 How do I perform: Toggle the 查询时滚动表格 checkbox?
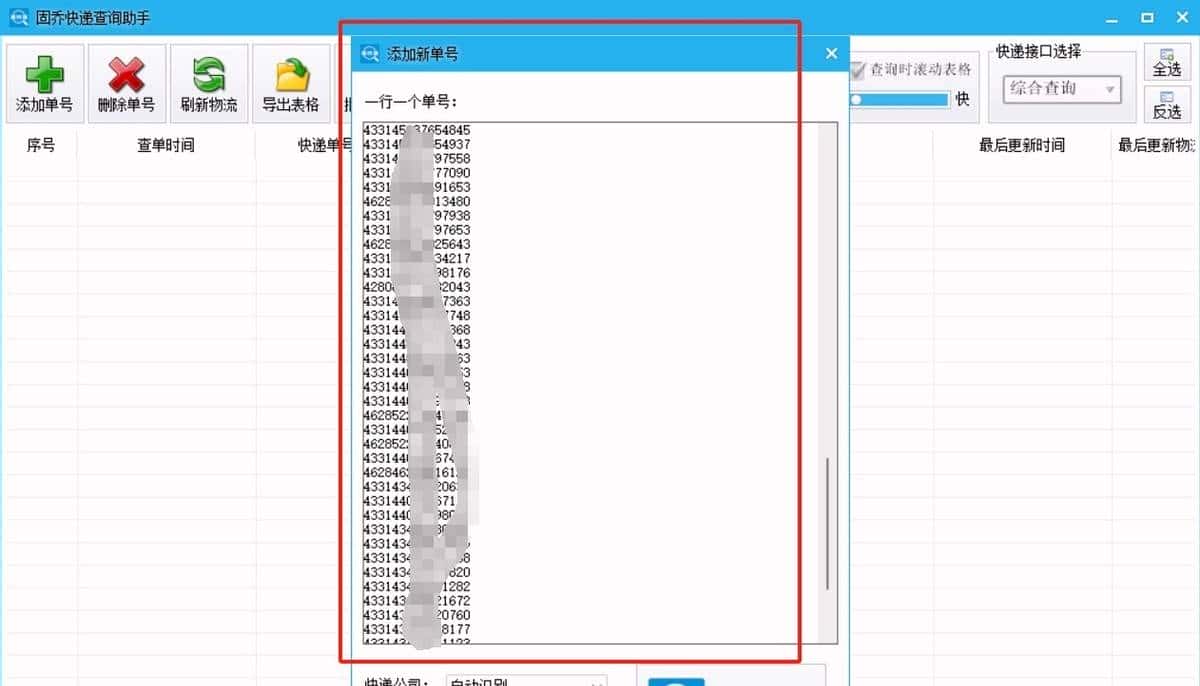pyautogui.click(x=858, y=70)
